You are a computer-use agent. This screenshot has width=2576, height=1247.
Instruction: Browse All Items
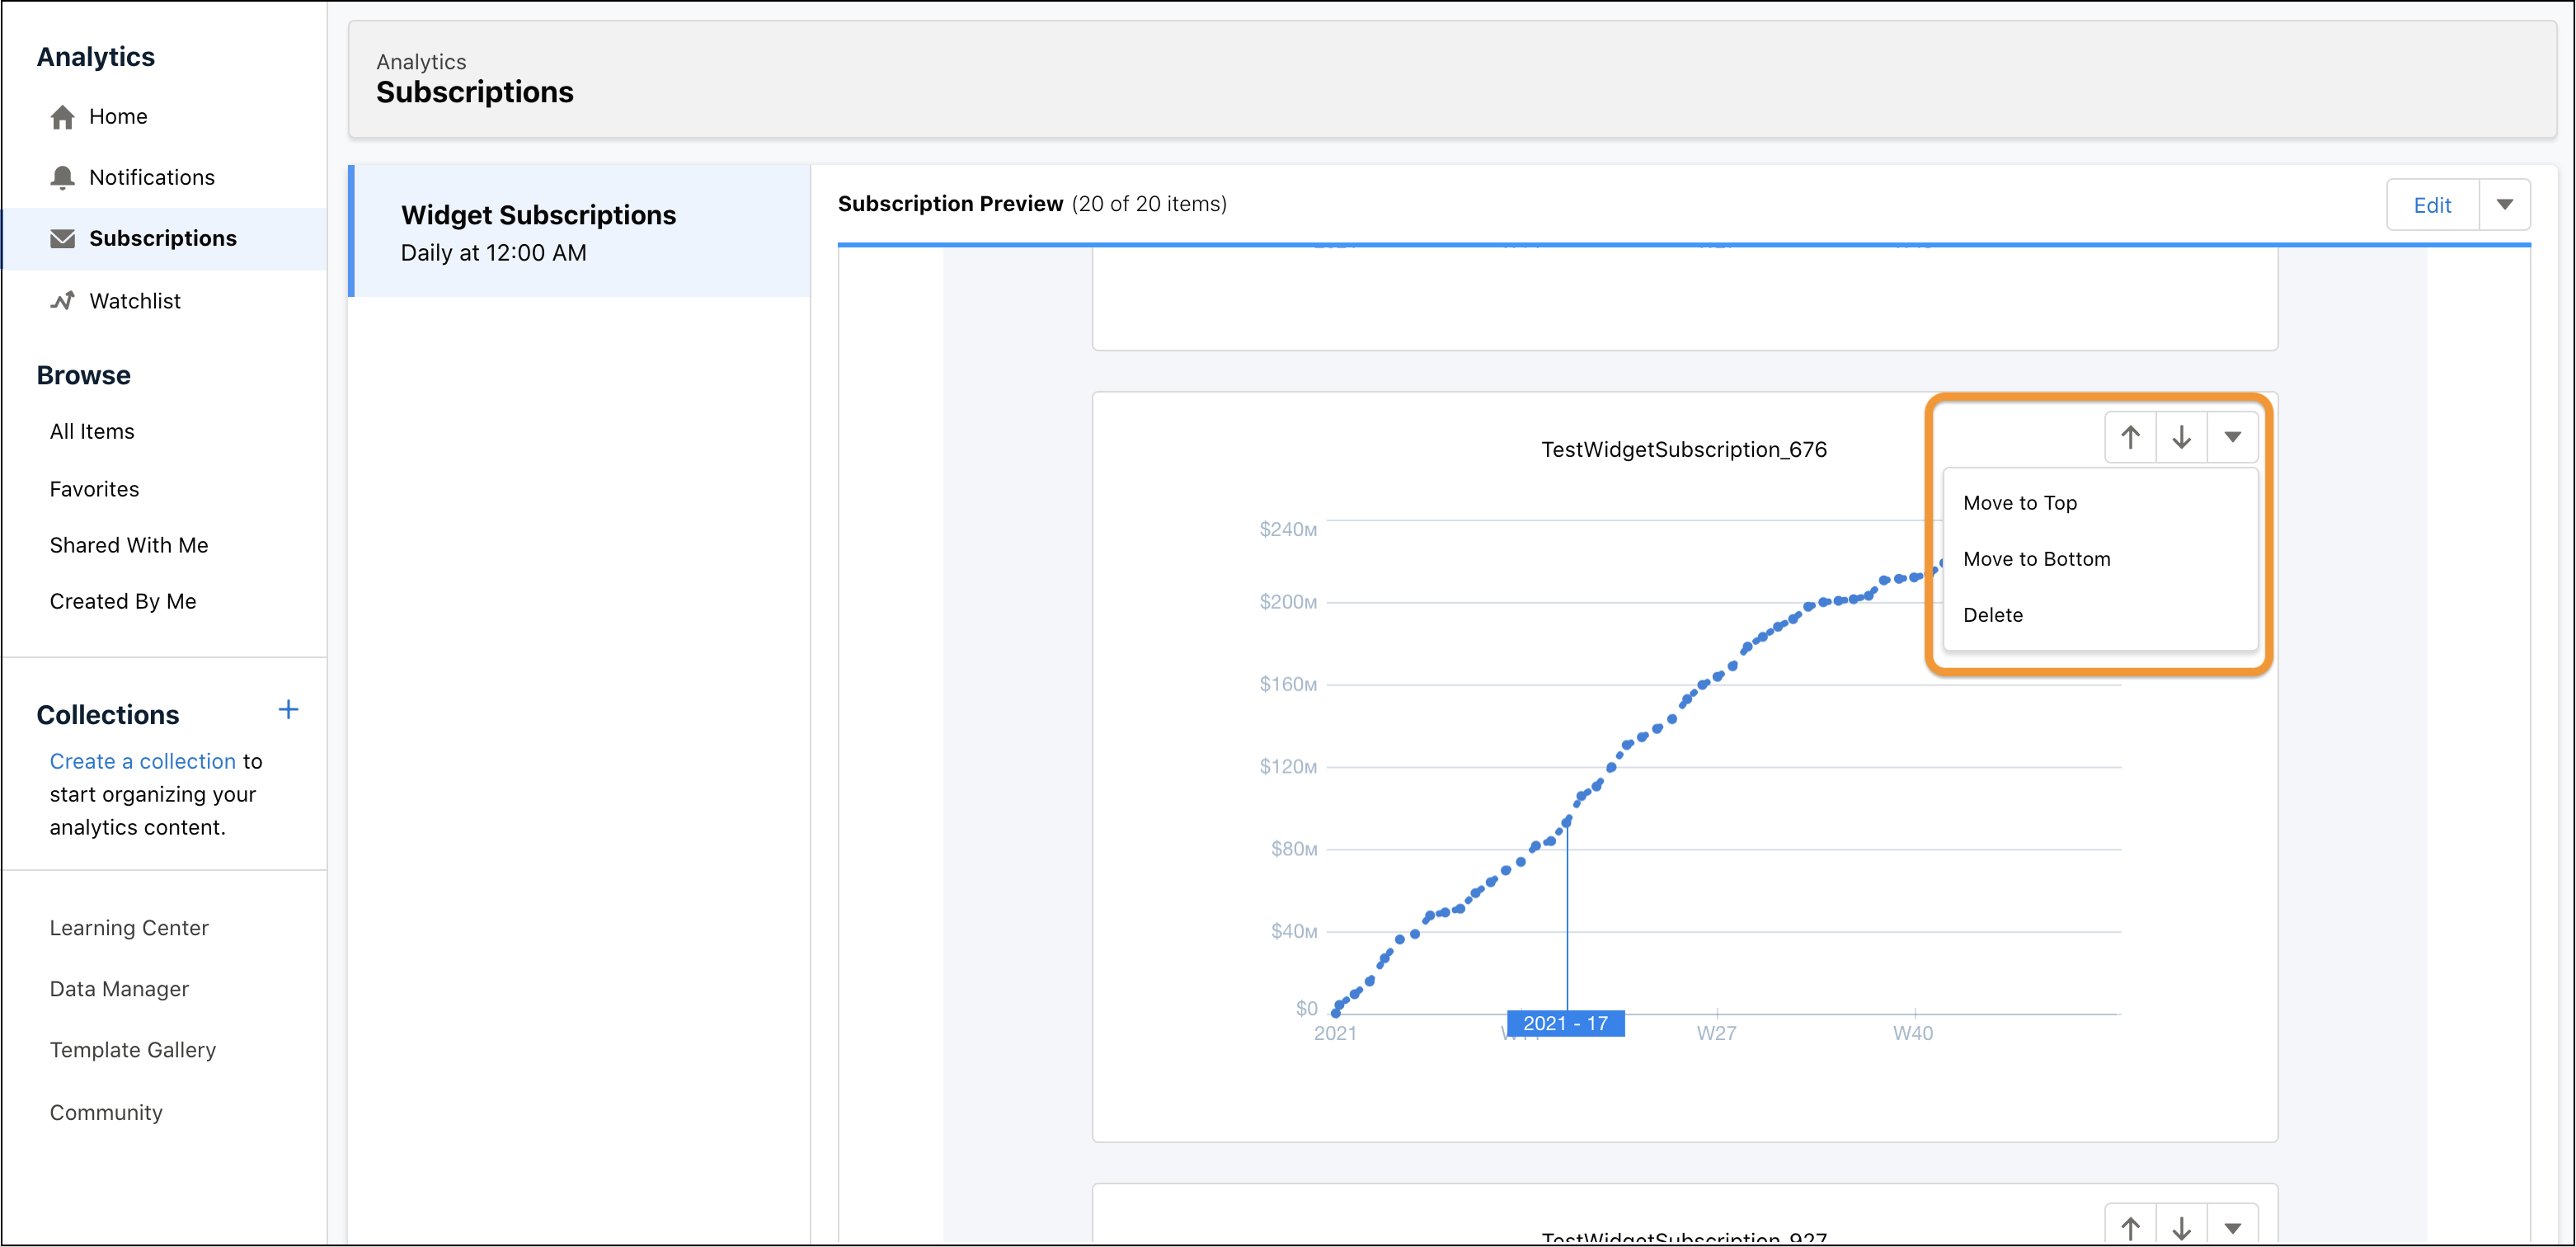click(x=92, y=432)
